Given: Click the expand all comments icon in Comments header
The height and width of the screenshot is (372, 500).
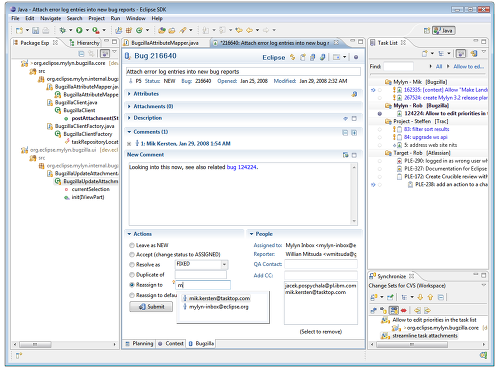Looking at the screenshot, I should point(354,133).
